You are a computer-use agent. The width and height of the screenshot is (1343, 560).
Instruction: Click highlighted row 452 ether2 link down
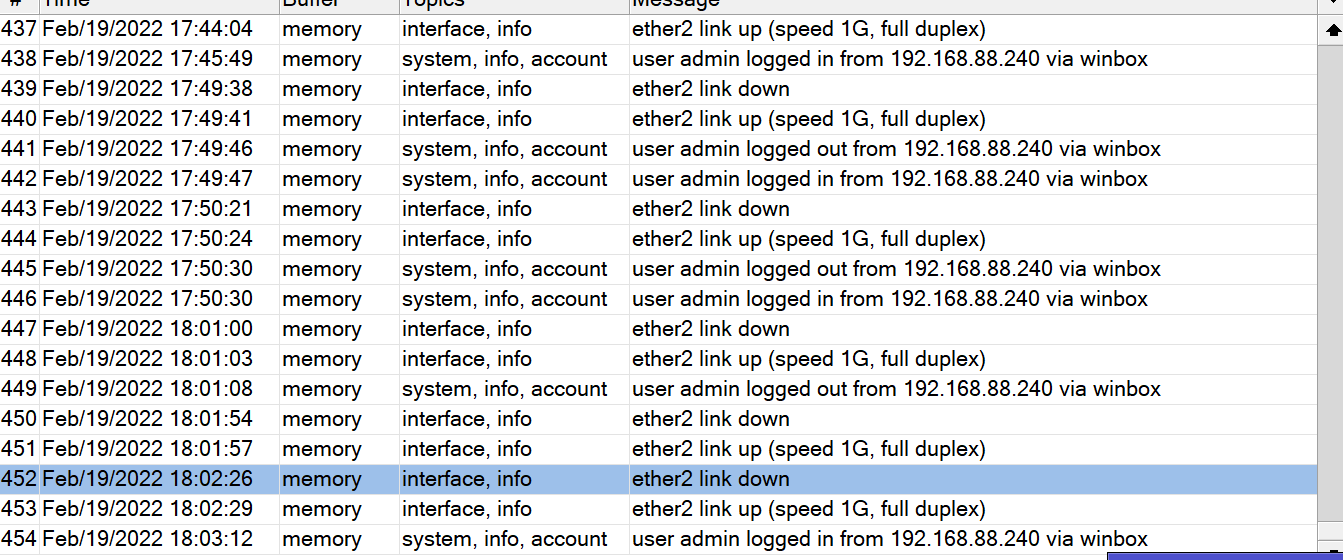pos(660,479)
